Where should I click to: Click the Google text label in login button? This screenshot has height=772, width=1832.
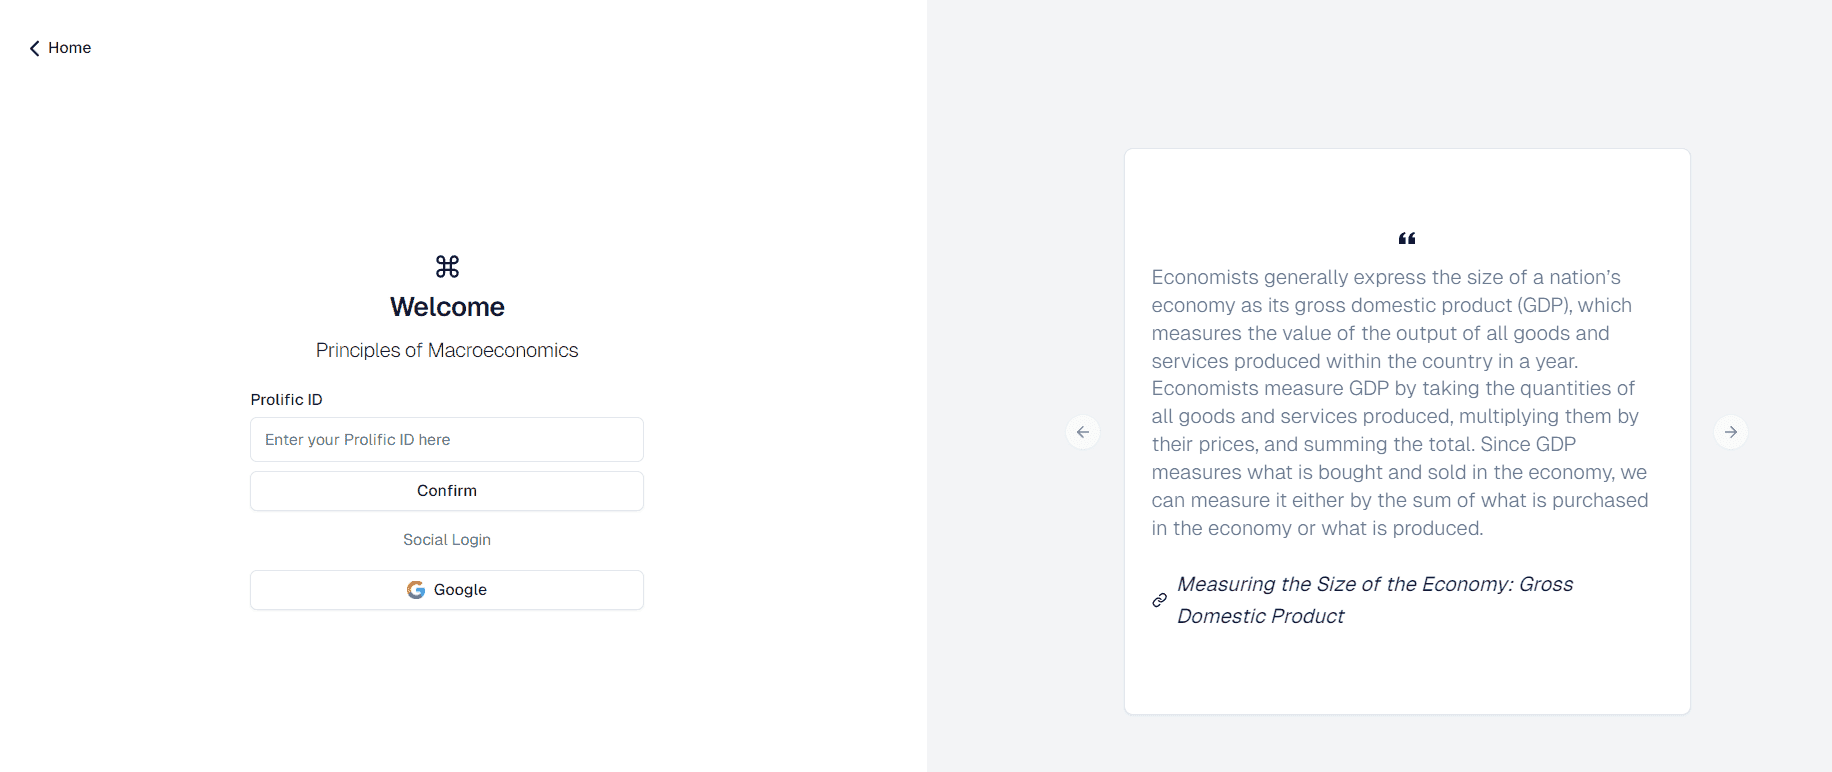(x=460, y=590)
